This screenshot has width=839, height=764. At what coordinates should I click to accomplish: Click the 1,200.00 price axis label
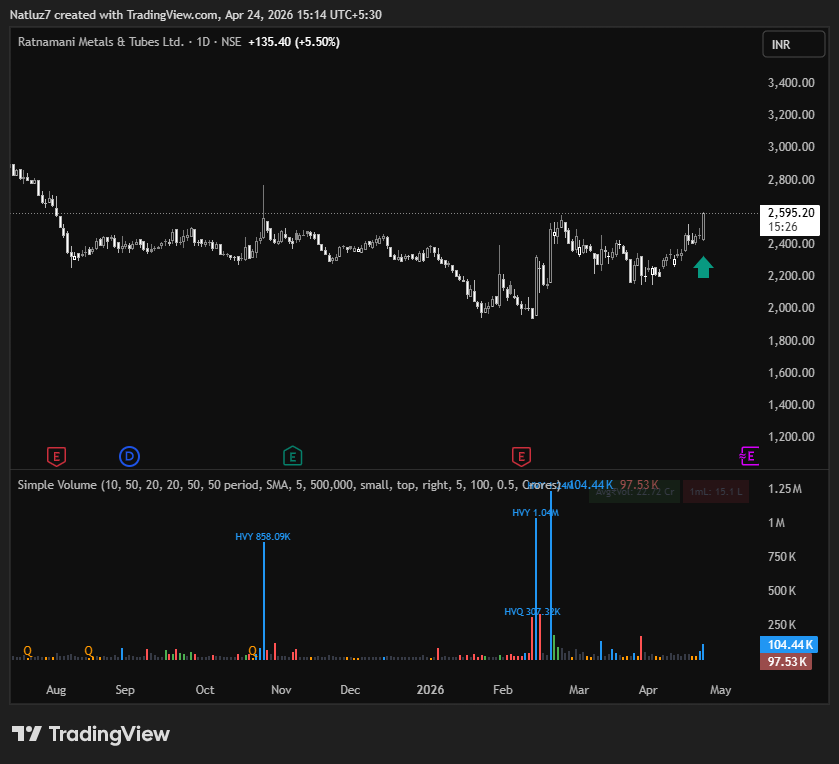791,437
